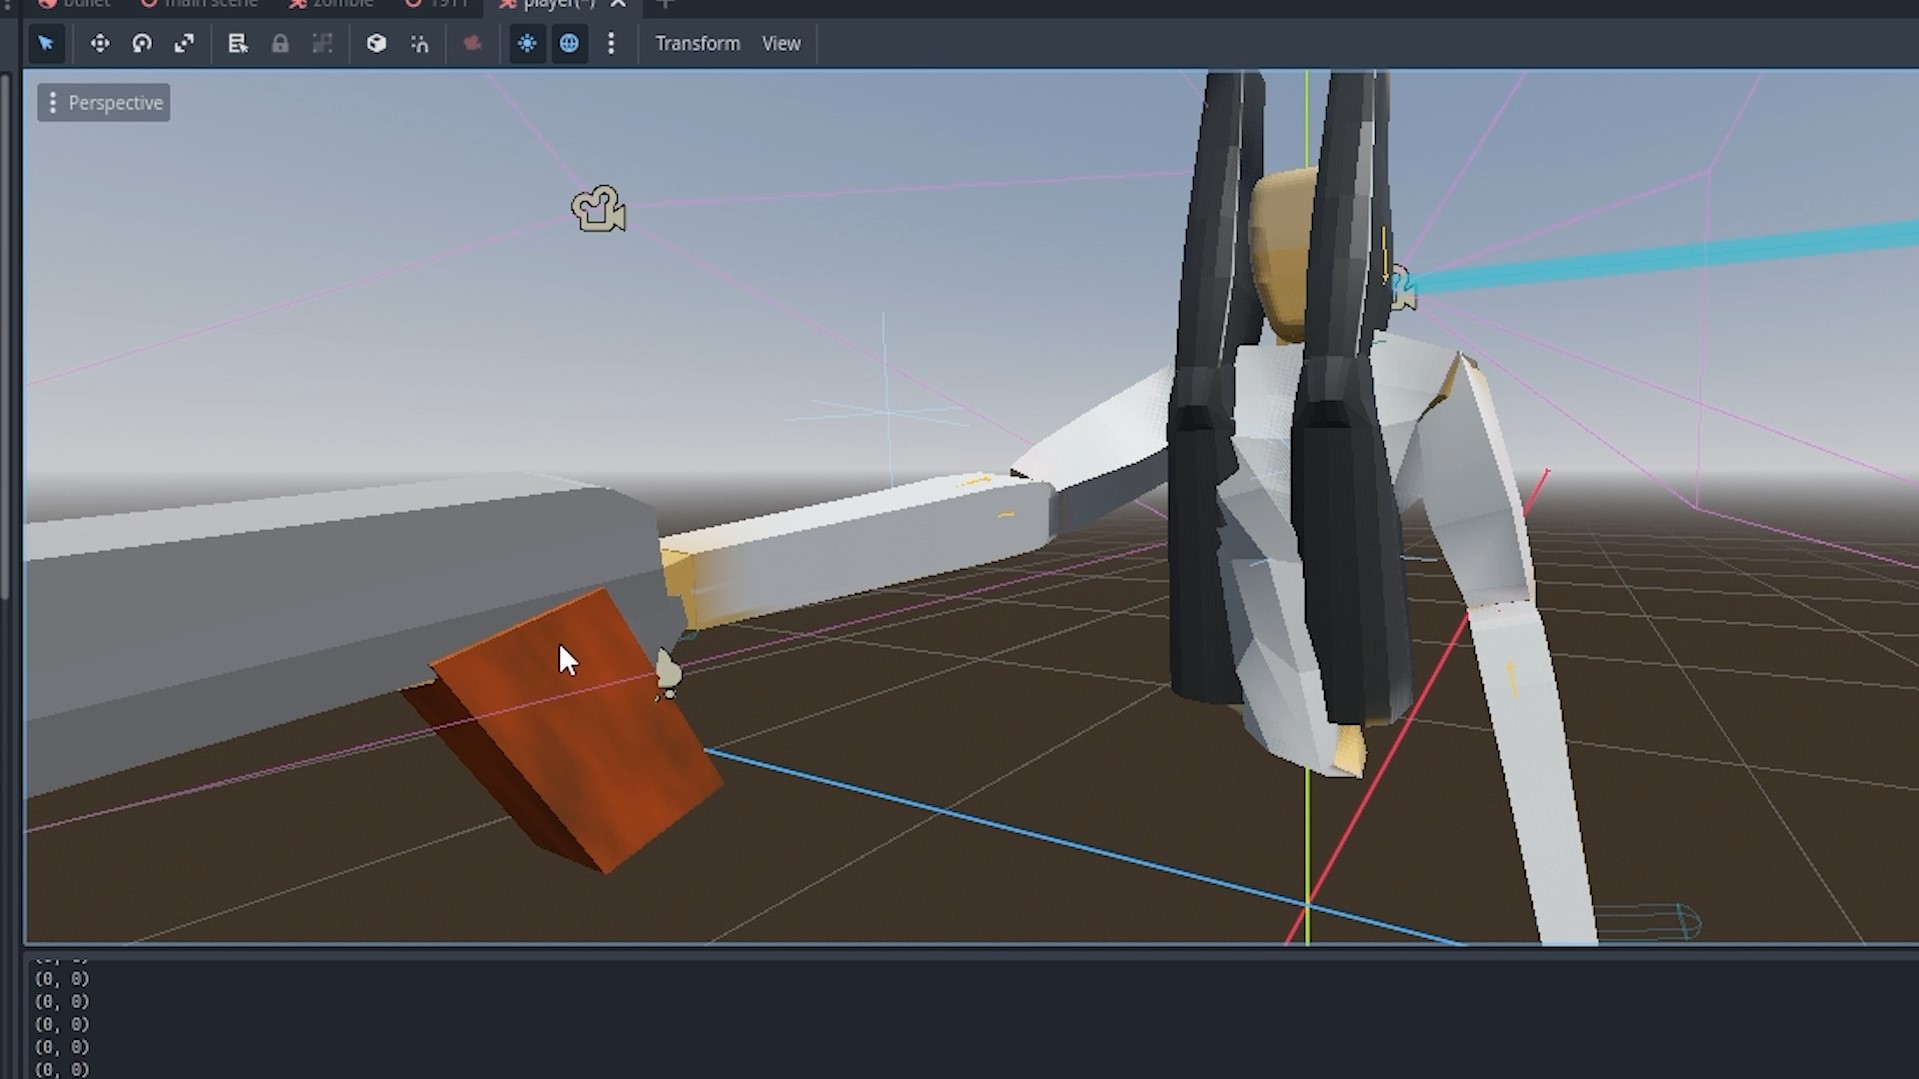The height and width of the screenshot is (1079, 1919).
Task: Select the camera gizmo beside character's head
Action: [1402, 288]
